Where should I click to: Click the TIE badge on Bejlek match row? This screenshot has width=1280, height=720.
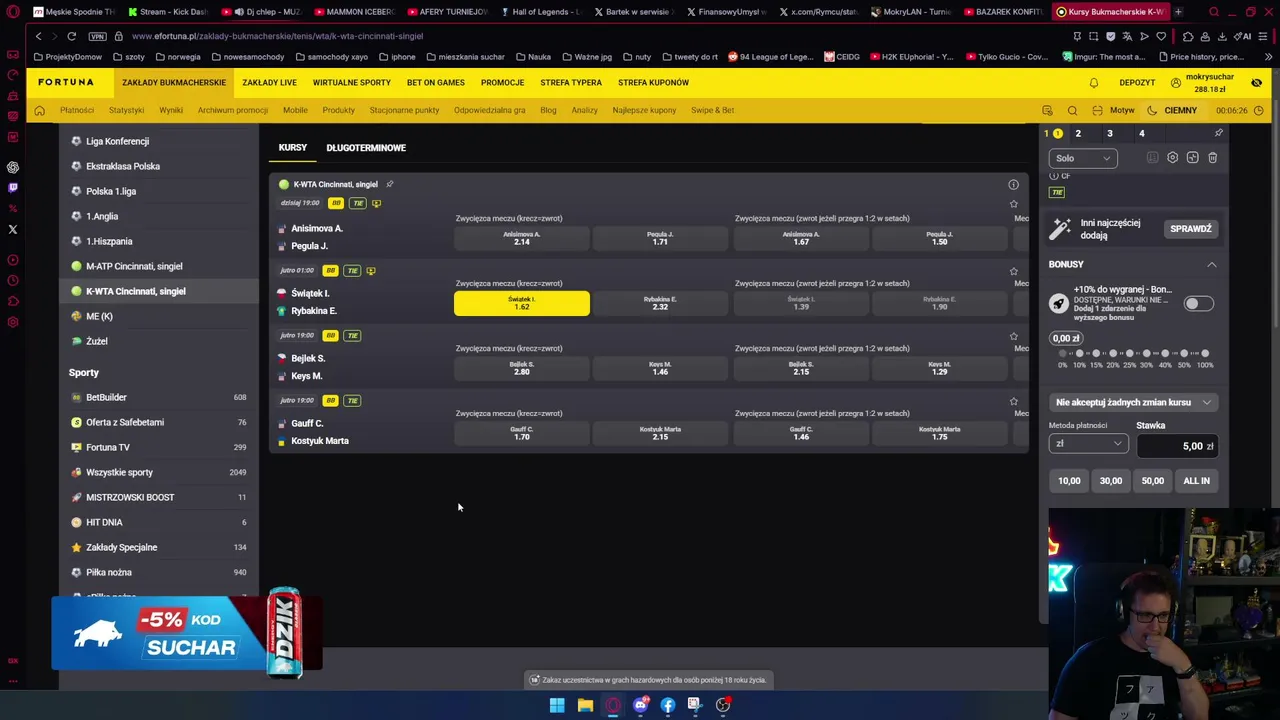tap(352, 335)
